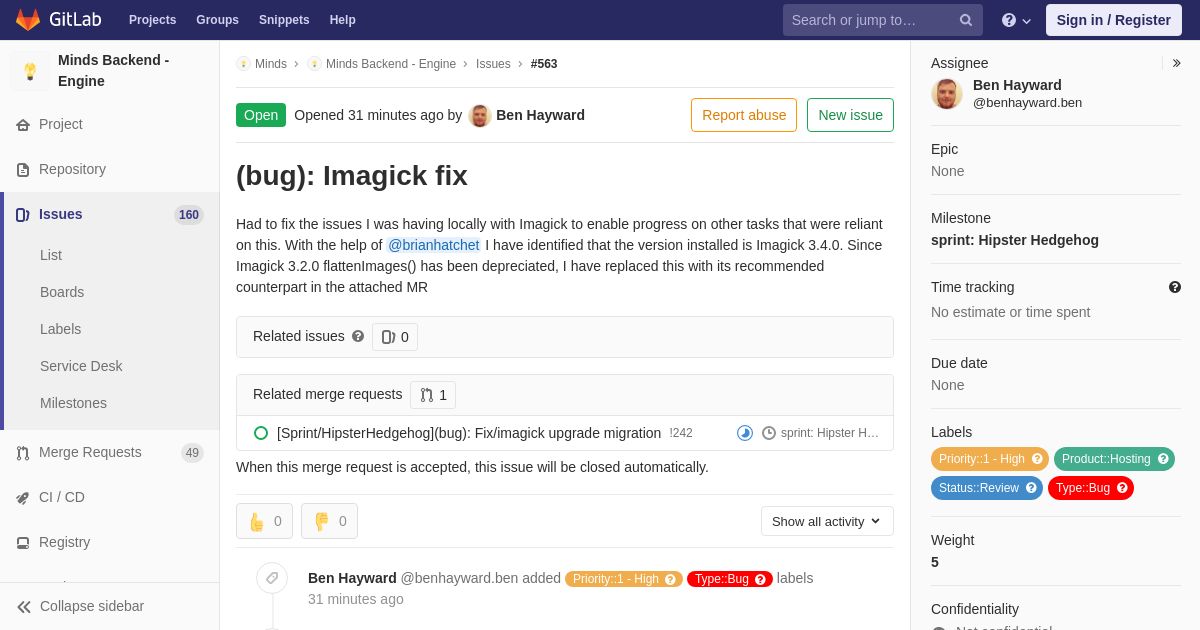Click the search magnifier icon
1200x630 pixels.
click(x=966, y=20)
